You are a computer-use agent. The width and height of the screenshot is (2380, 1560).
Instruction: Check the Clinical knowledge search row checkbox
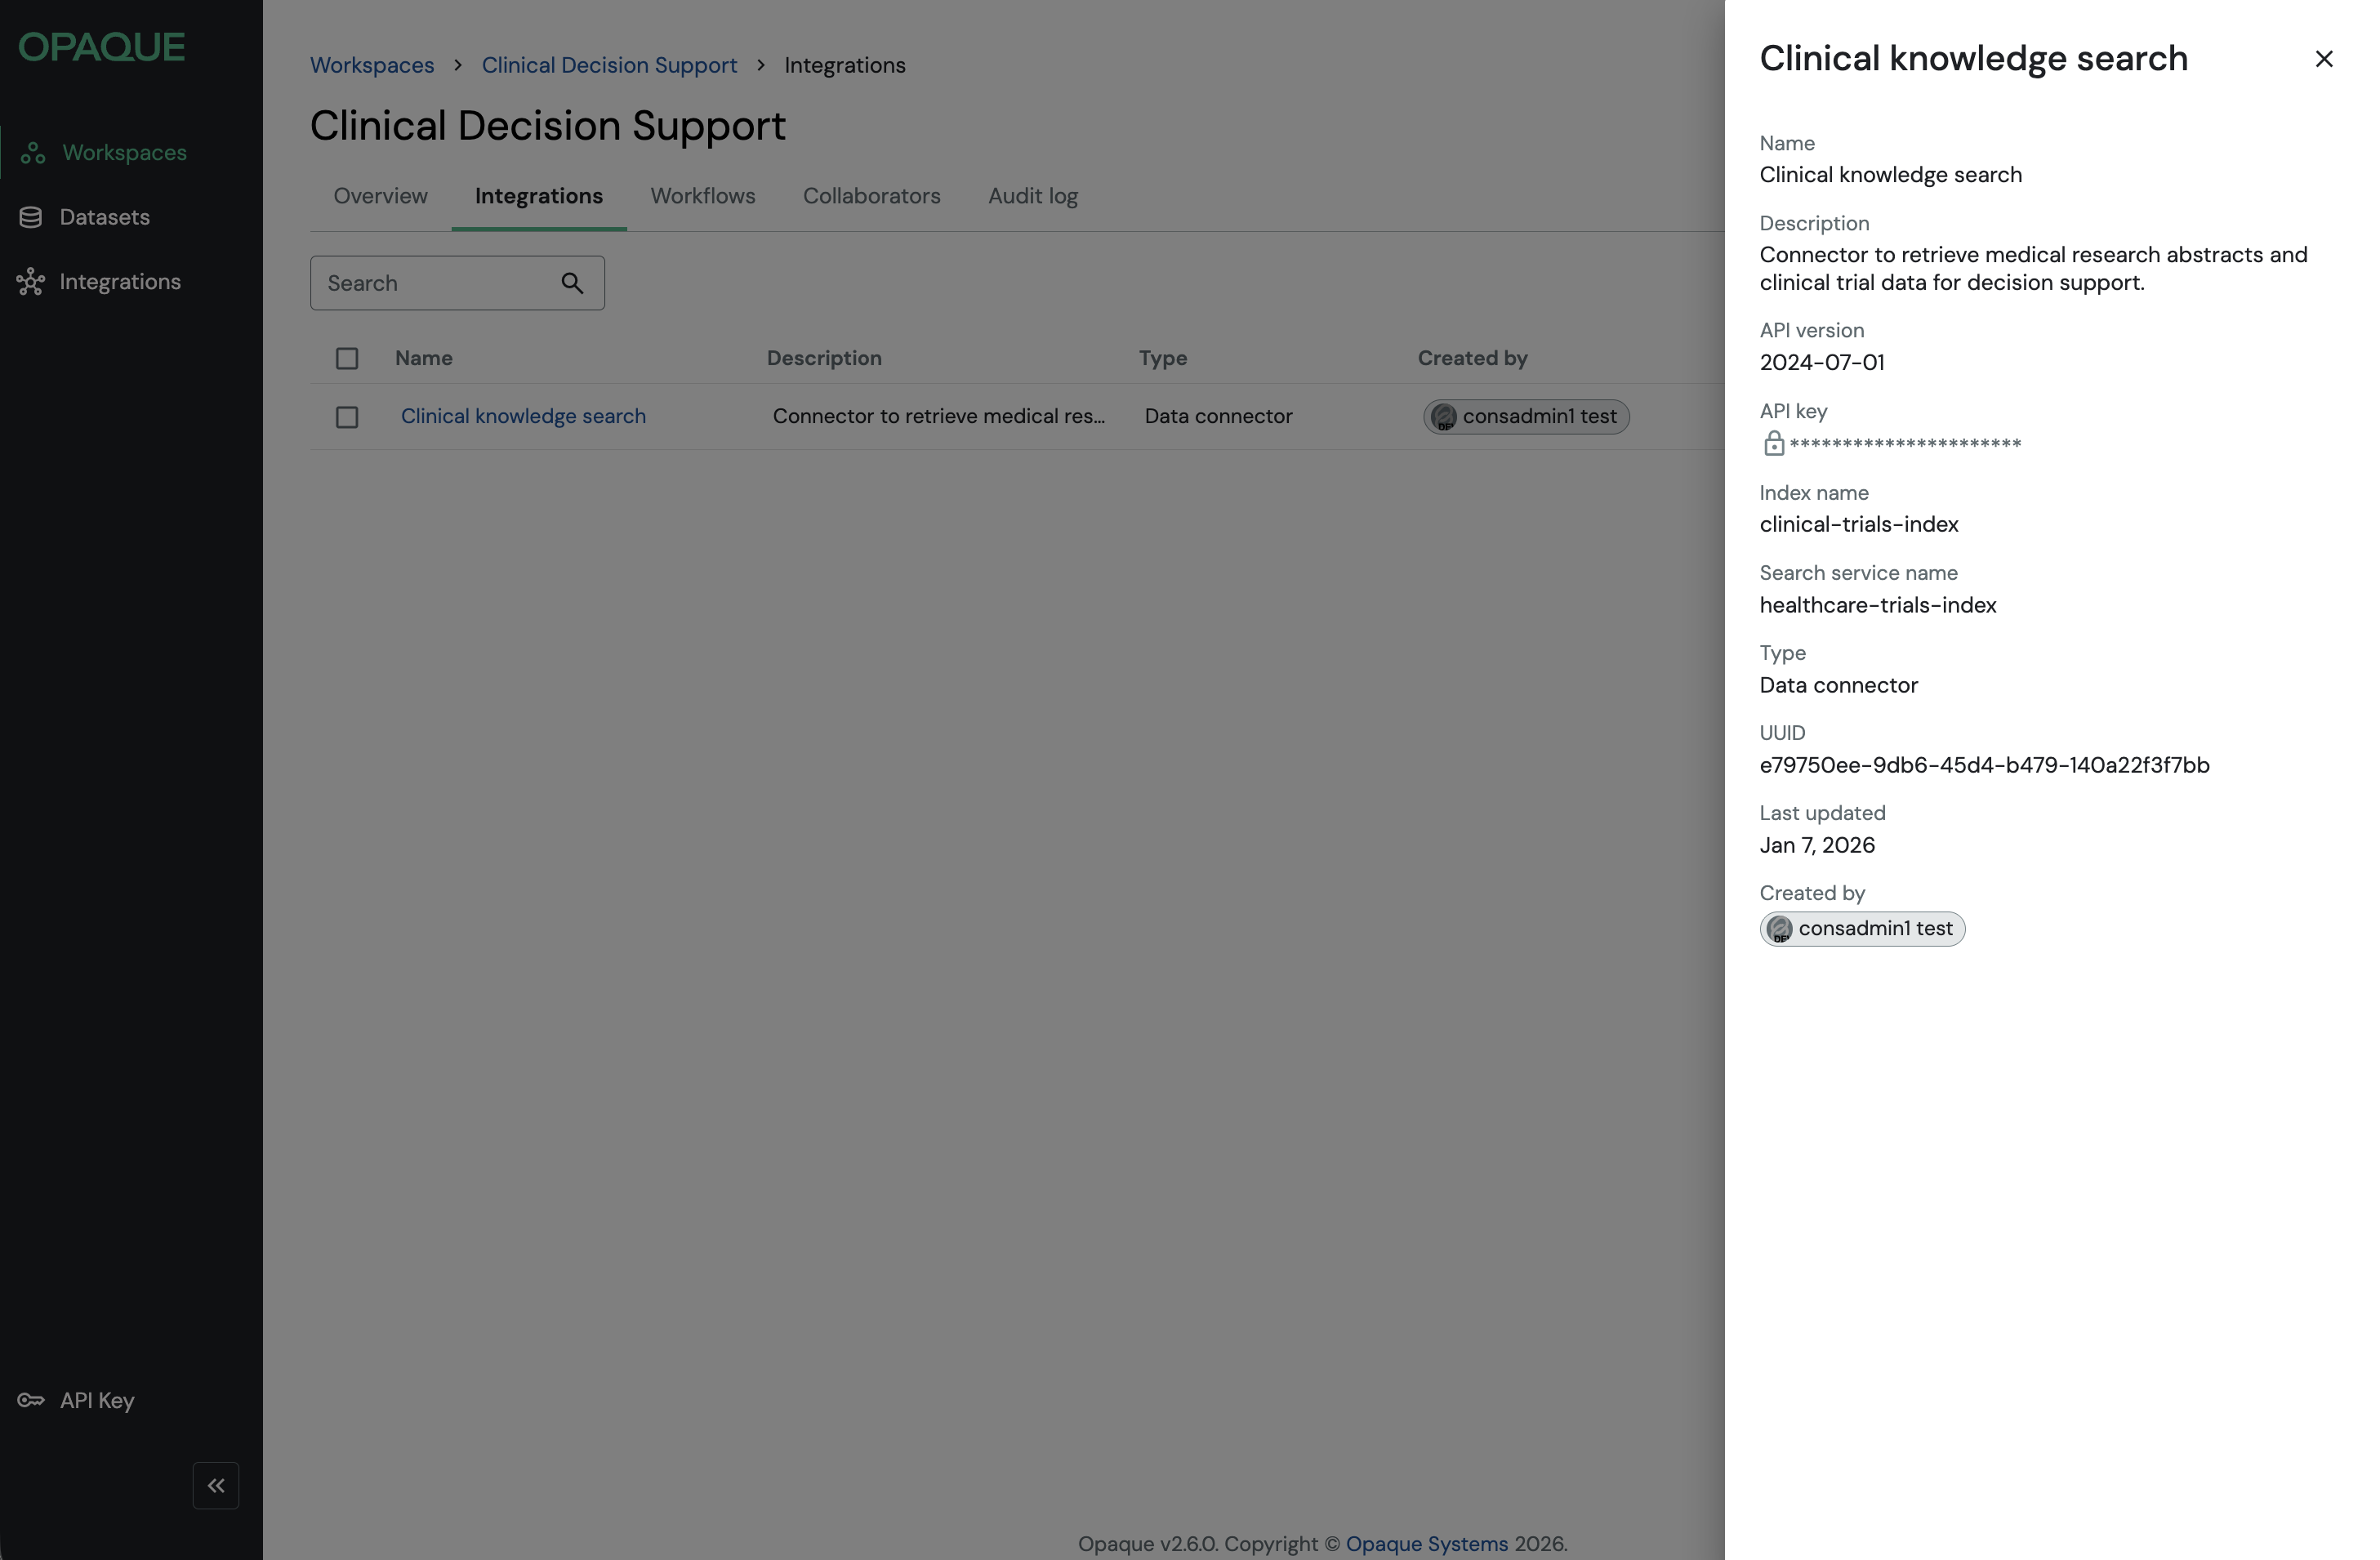click(x=347, y=417)
